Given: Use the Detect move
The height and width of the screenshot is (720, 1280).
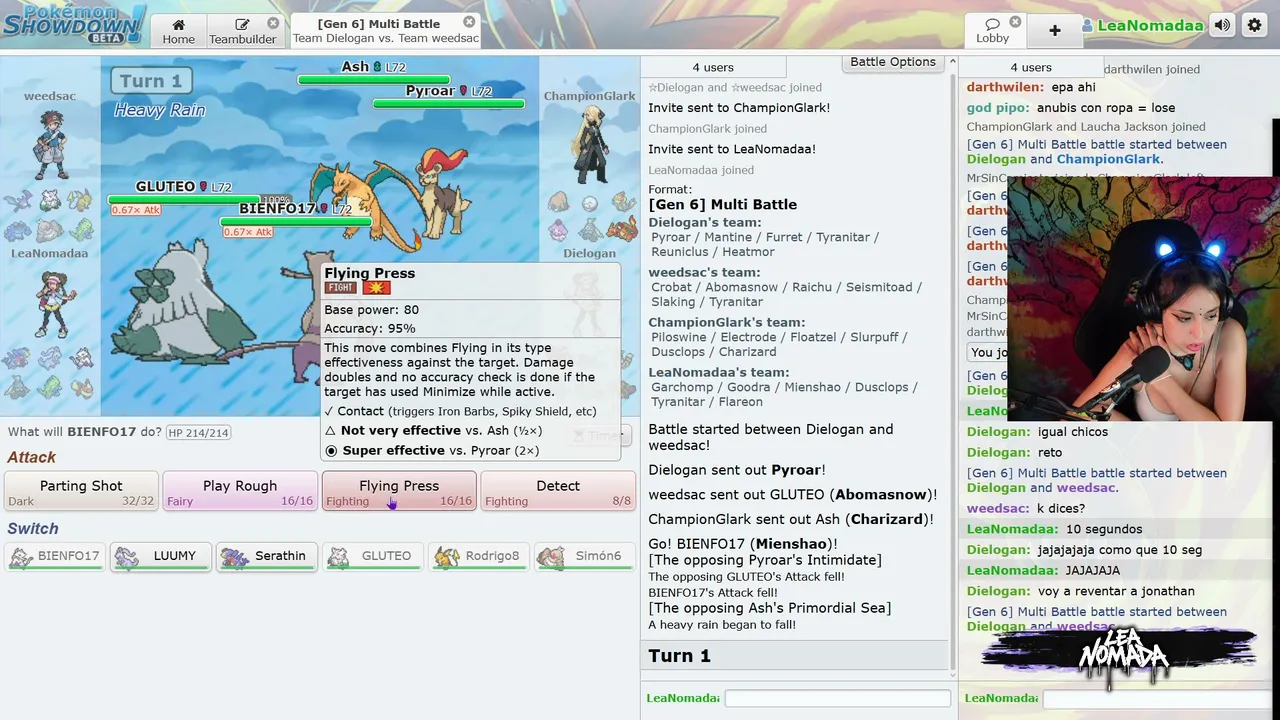Looking at the screenshot, I should 558,491.
